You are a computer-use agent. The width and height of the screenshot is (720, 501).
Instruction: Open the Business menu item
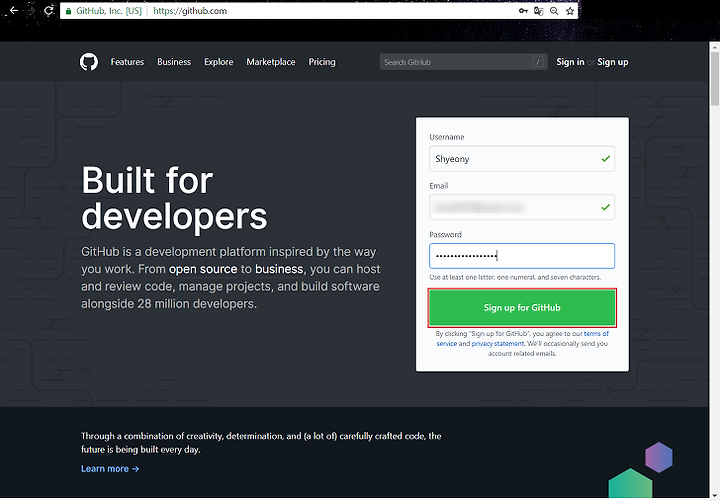(174, 62)
